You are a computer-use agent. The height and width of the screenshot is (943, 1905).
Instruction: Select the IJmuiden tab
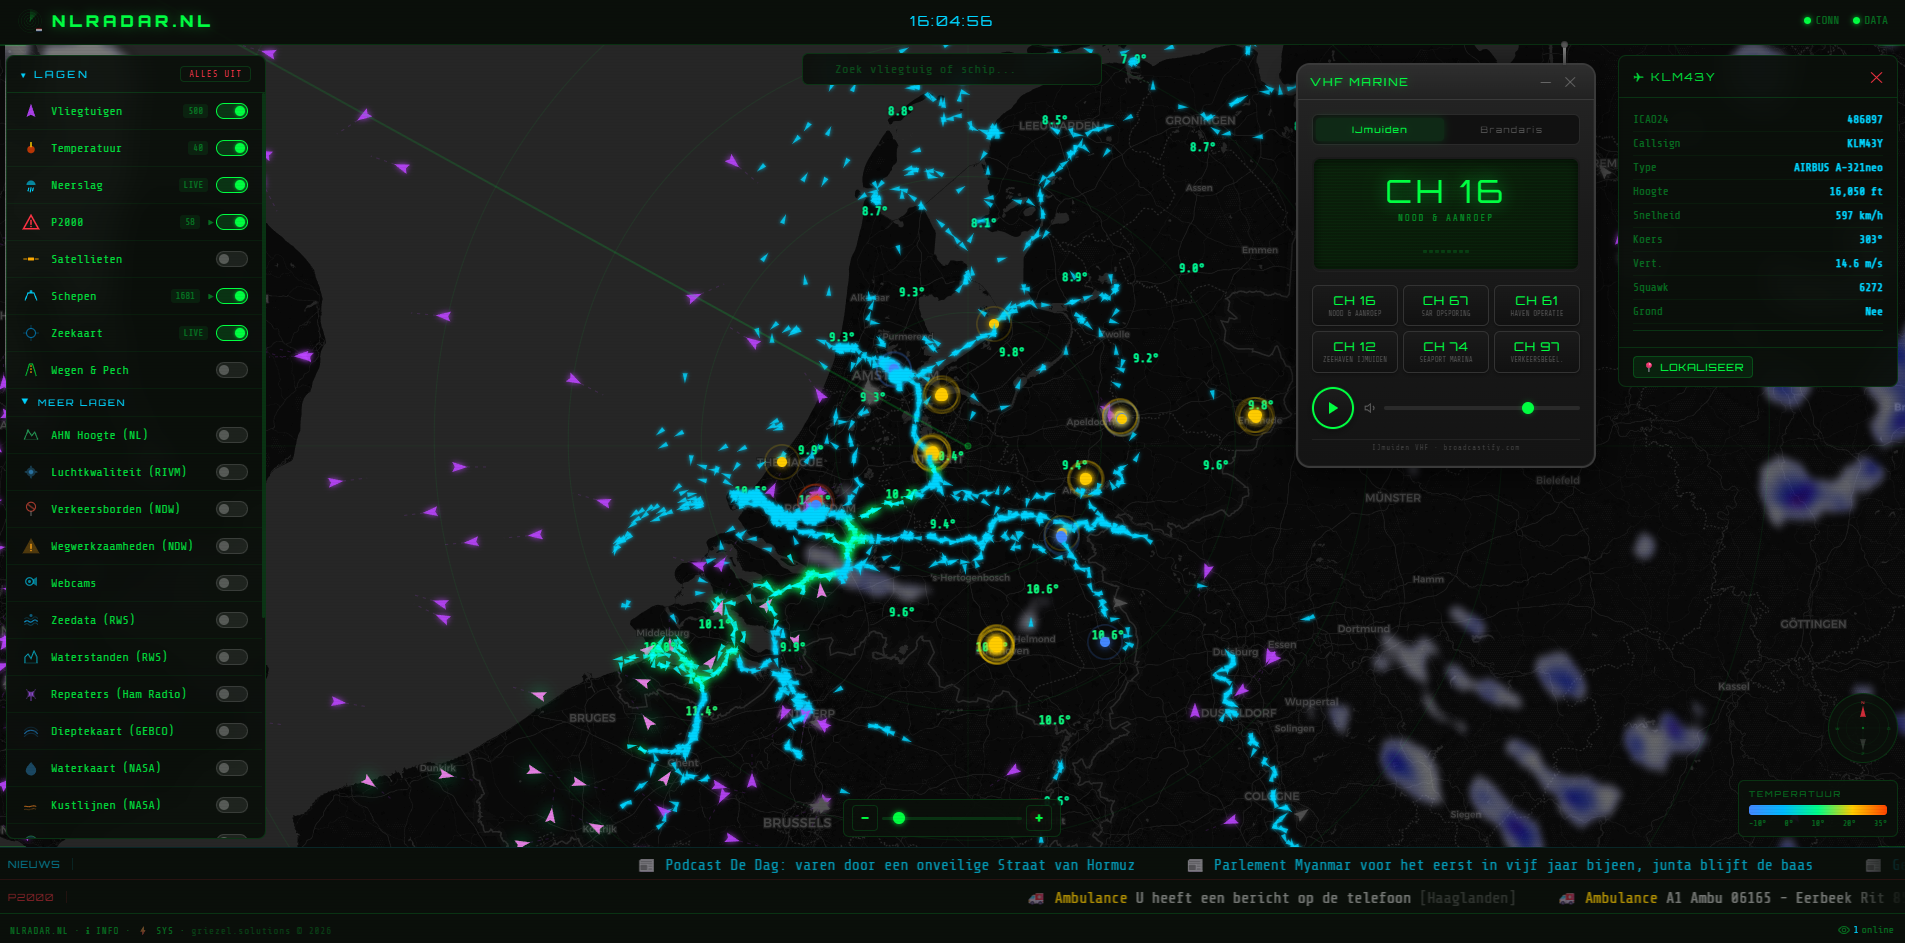click(1379, 129)
